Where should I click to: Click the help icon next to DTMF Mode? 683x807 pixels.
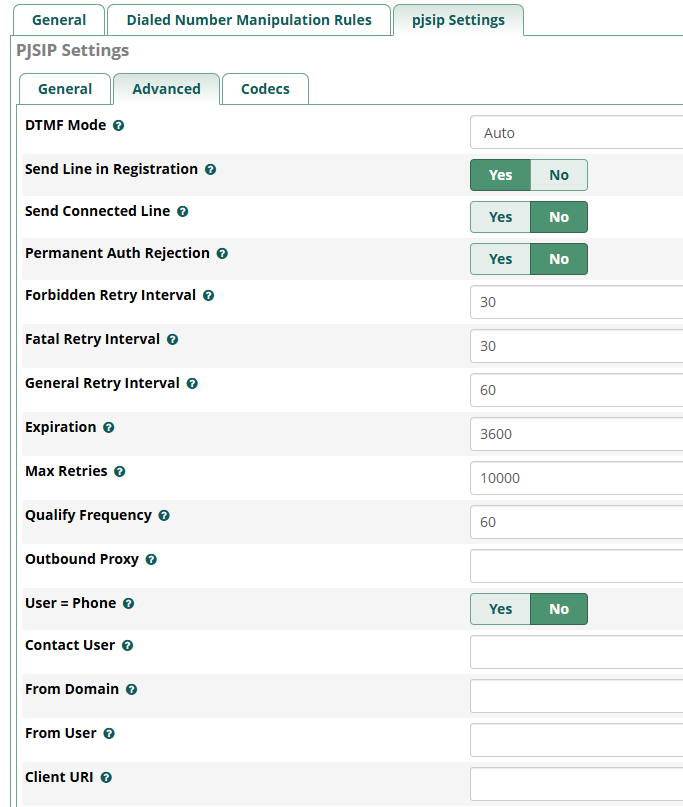pos(119,126)
